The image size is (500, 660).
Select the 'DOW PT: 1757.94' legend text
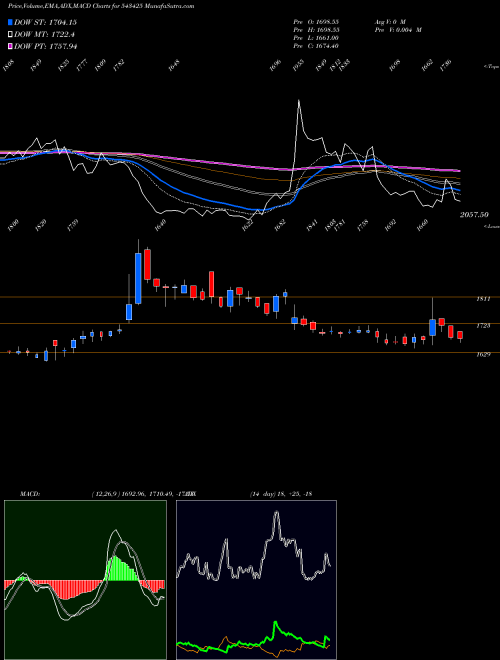pyautogui.click(x=46, y=46)
